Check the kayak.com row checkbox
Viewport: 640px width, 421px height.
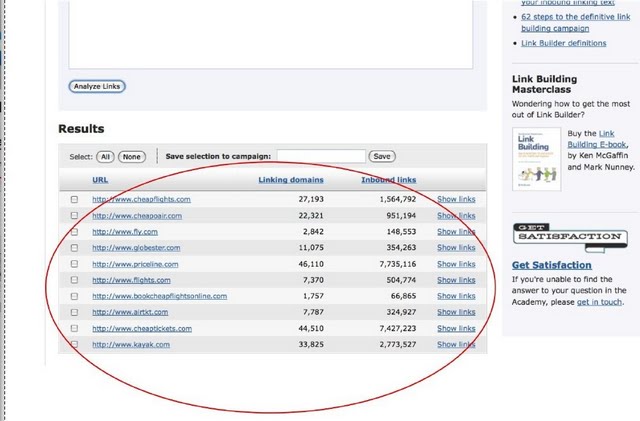click(74, 344)
